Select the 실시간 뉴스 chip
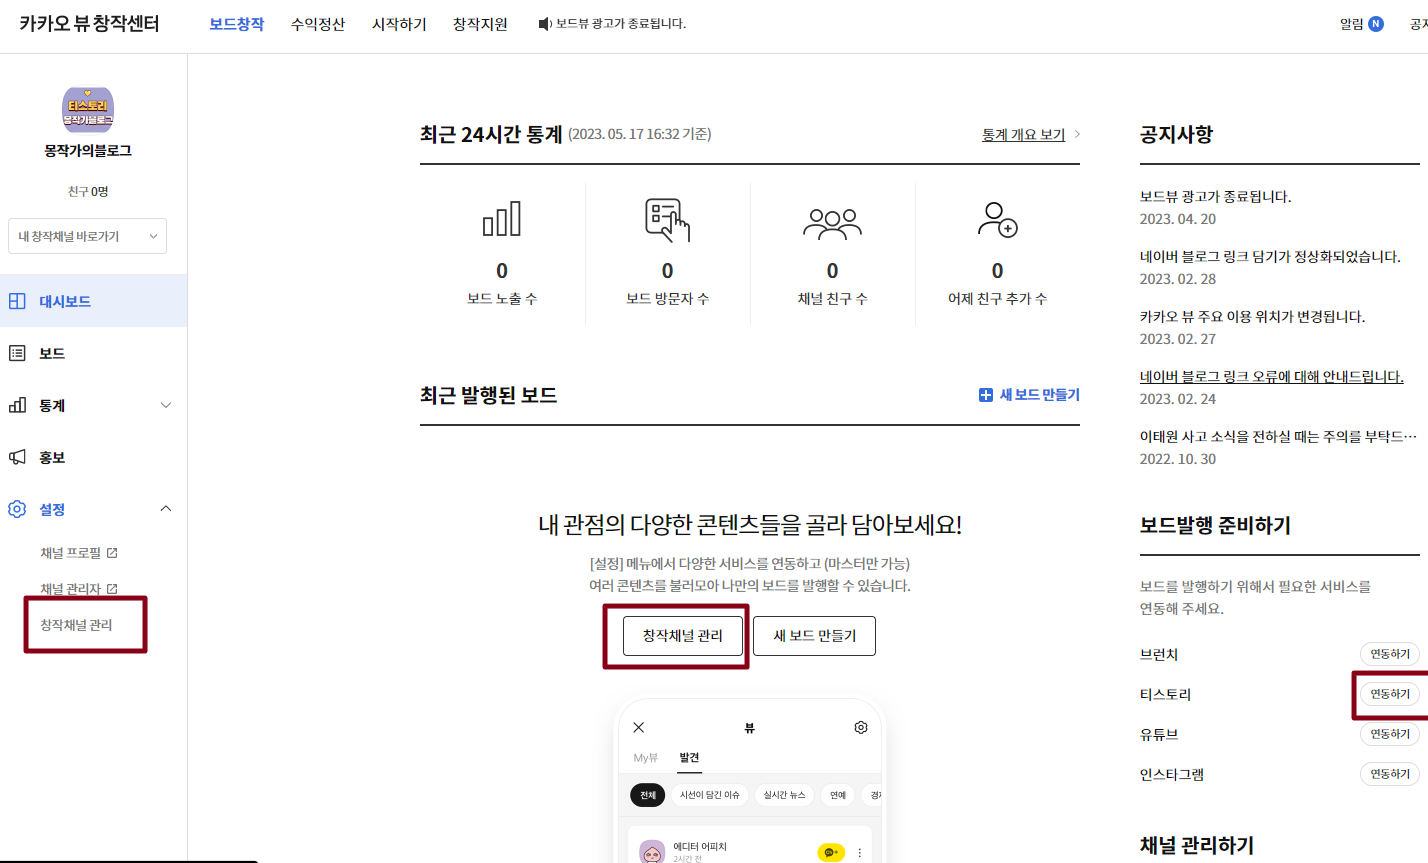This screenshot has width=1428, height=863. coord(784,795)
